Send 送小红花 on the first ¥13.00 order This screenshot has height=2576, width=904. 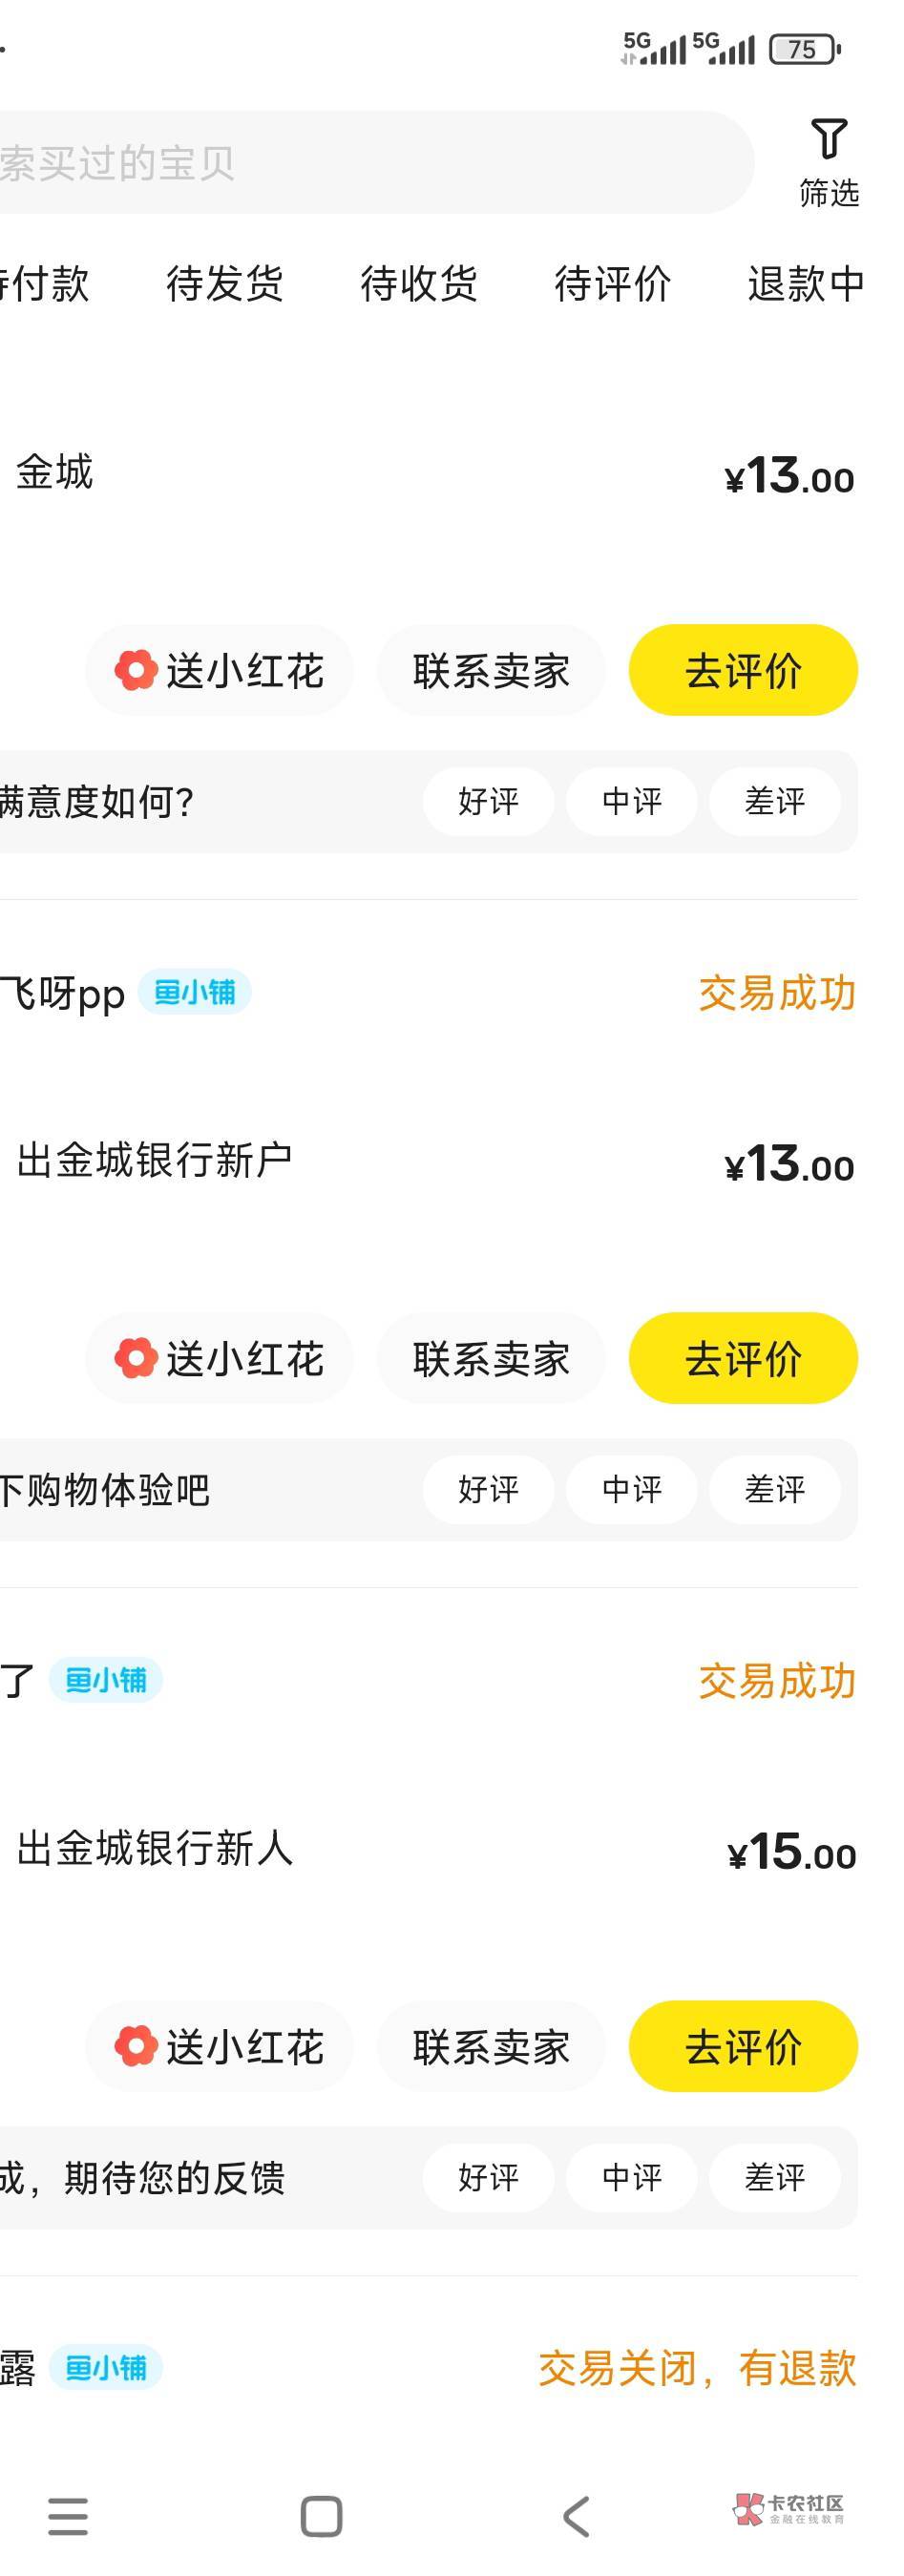tap(220, 670)
